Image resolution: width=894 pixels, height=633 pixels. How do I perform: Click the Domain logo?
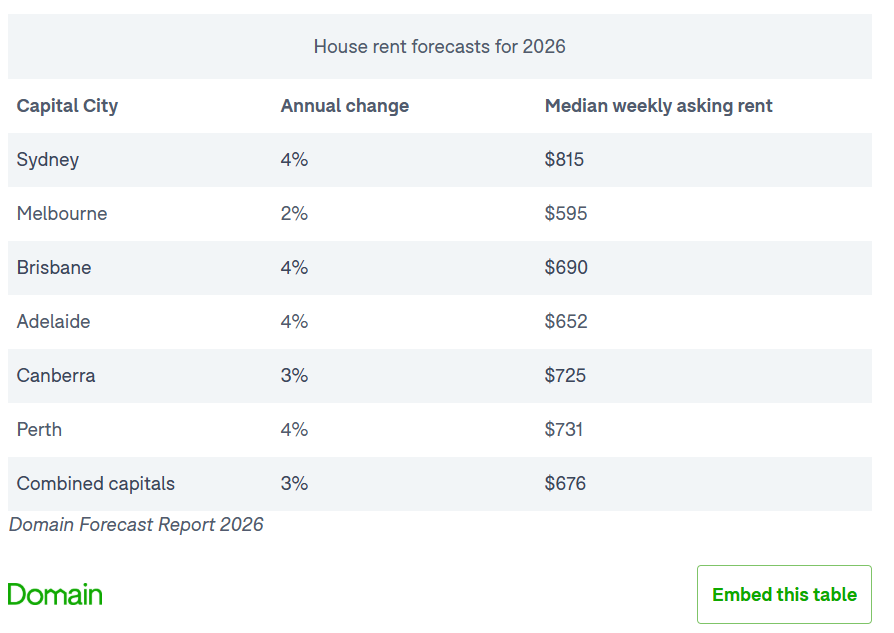[55, 594]
